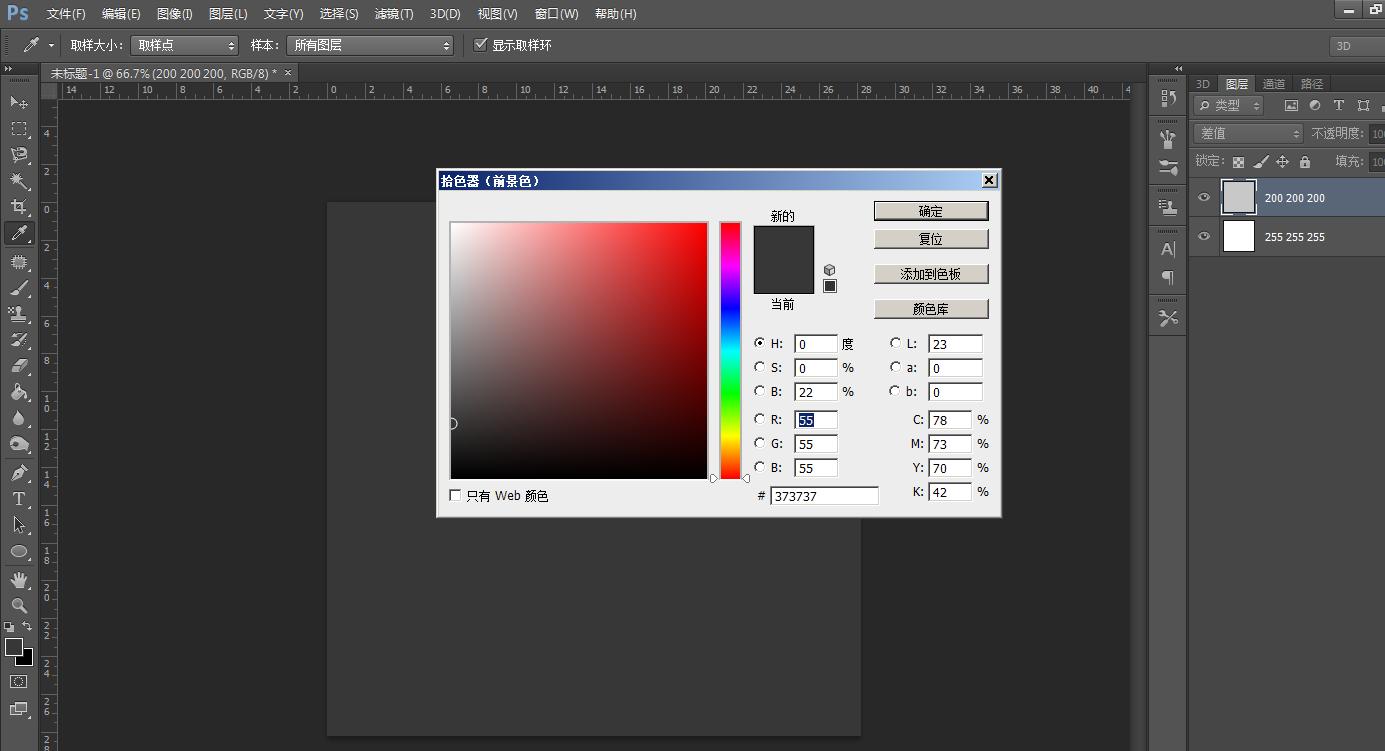Image resolution: width=1385 pixels, height=751 pixels.
Task: Expand the 样本 所有图层 dropdown
Action: click(370, 45)
